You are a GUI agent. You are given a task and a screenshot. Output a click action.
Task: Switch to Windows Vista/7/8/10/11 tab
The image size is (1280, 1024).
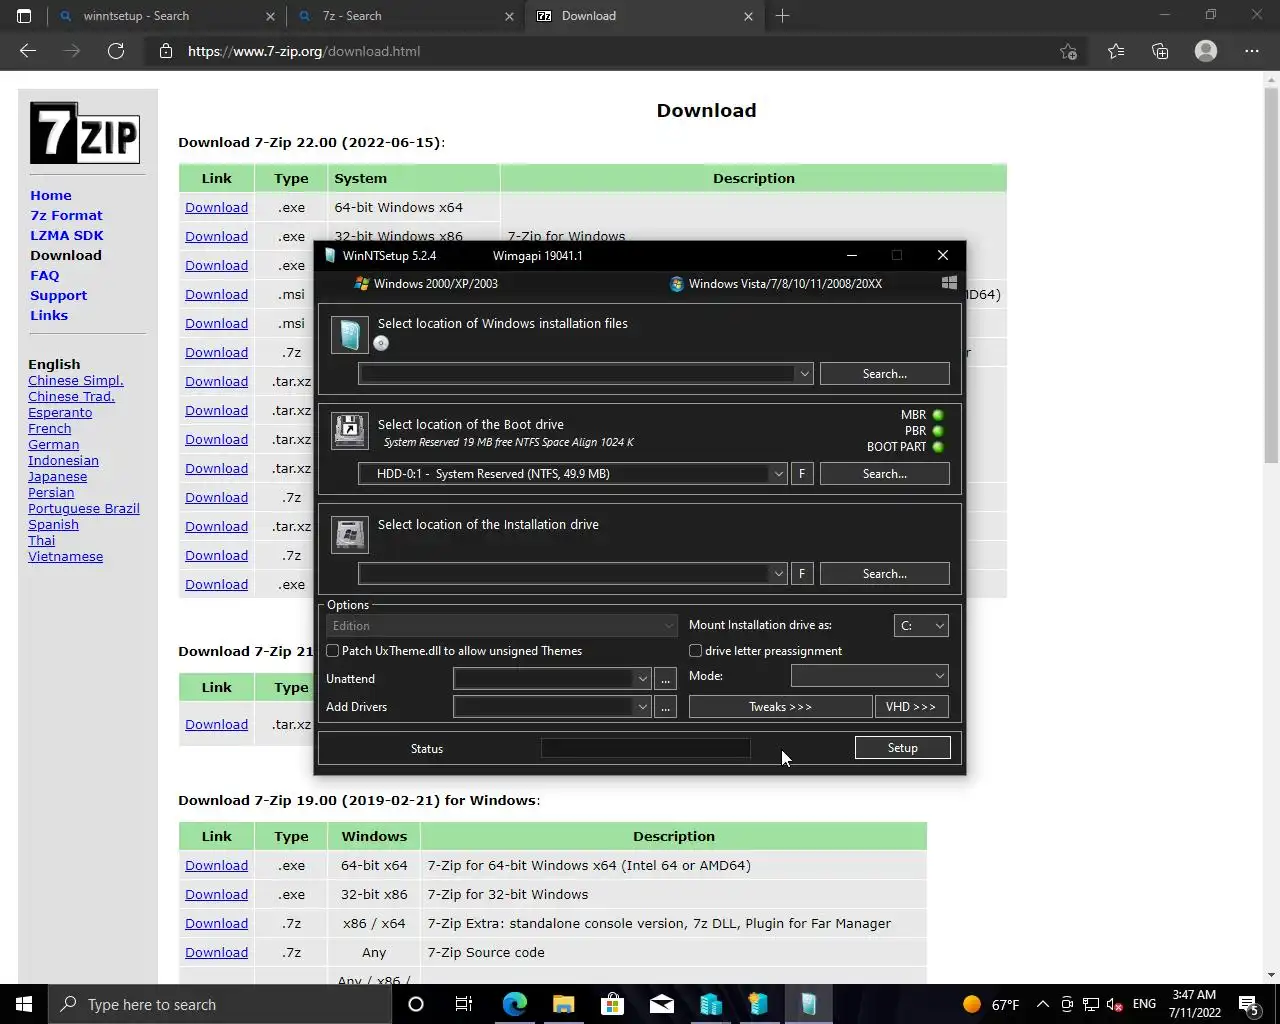point(776,283)
